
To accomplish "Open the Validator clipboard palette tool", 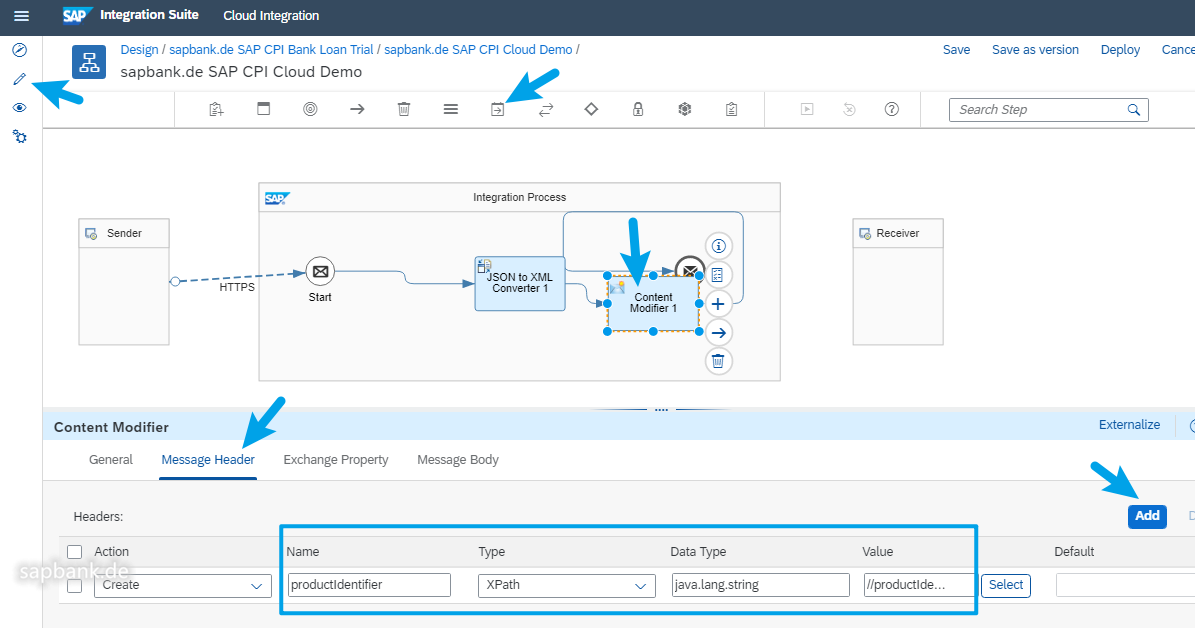I will pyautogui.click(x=732, y=109).
